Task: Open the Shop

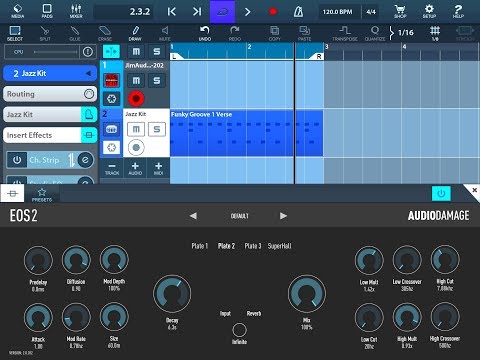Action: [x=400, y=11]
